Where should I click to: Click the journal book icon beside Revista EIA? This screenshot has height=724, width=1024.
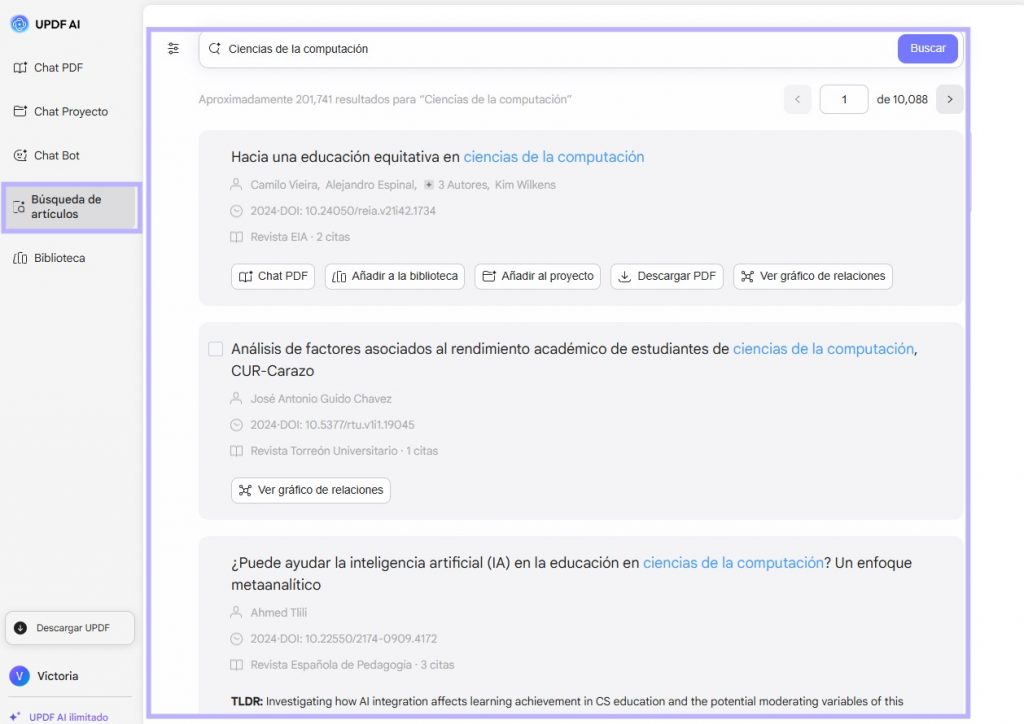(236, 237)
